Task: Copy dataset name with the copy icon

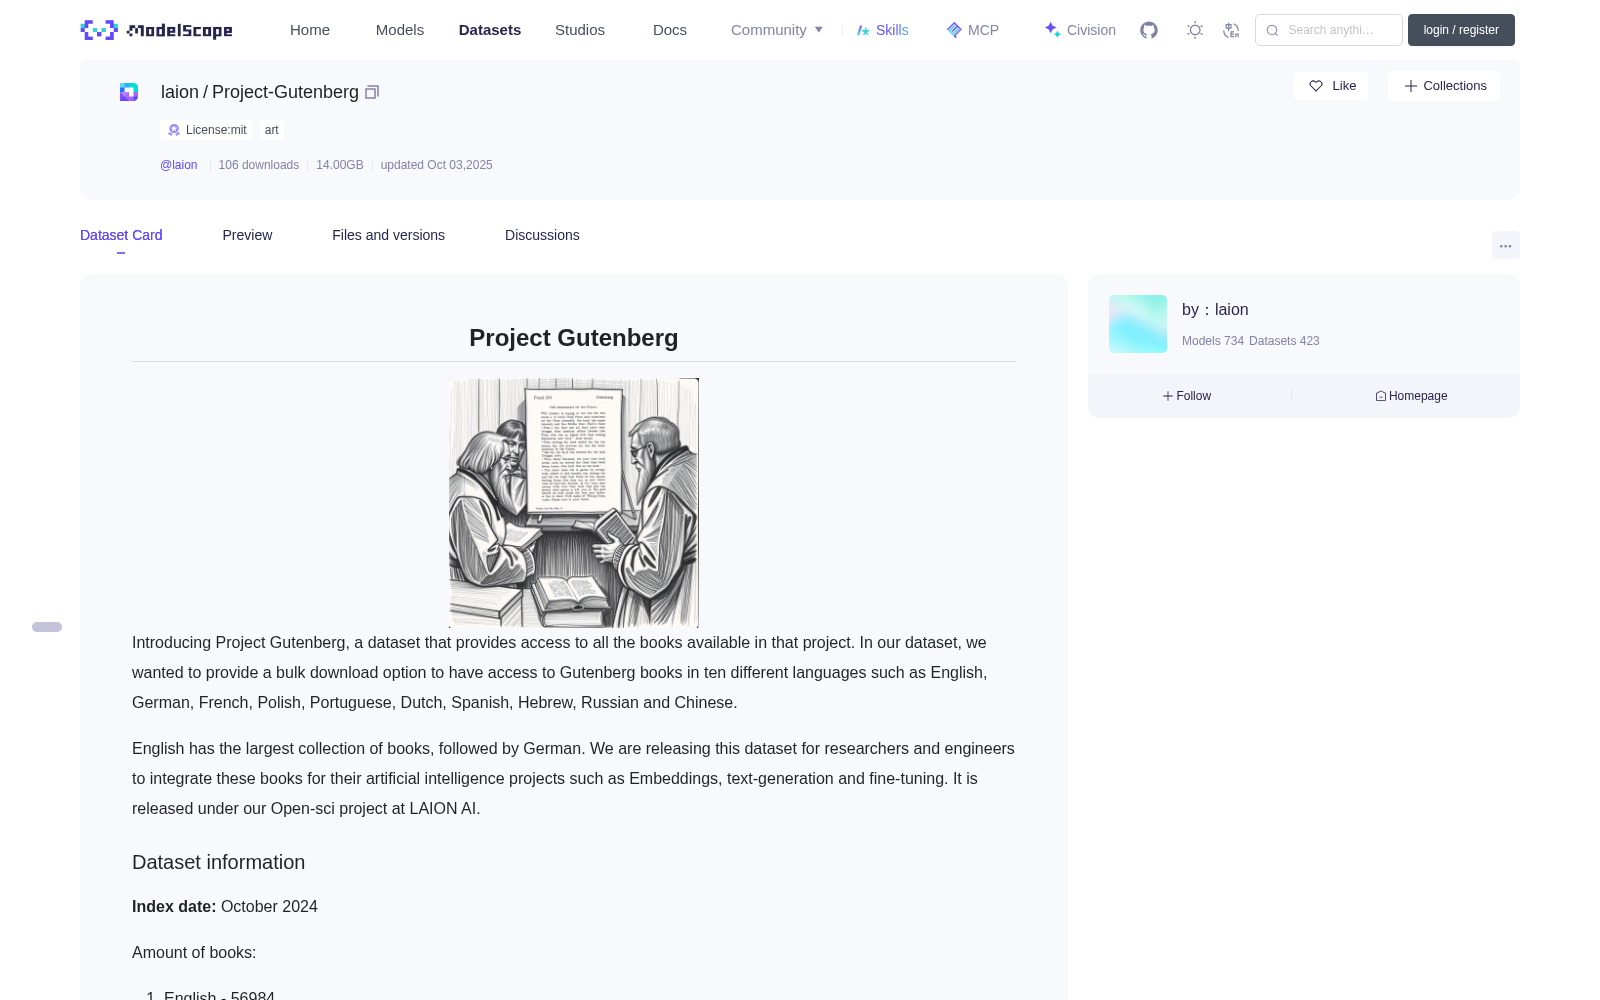Action: 372,92
